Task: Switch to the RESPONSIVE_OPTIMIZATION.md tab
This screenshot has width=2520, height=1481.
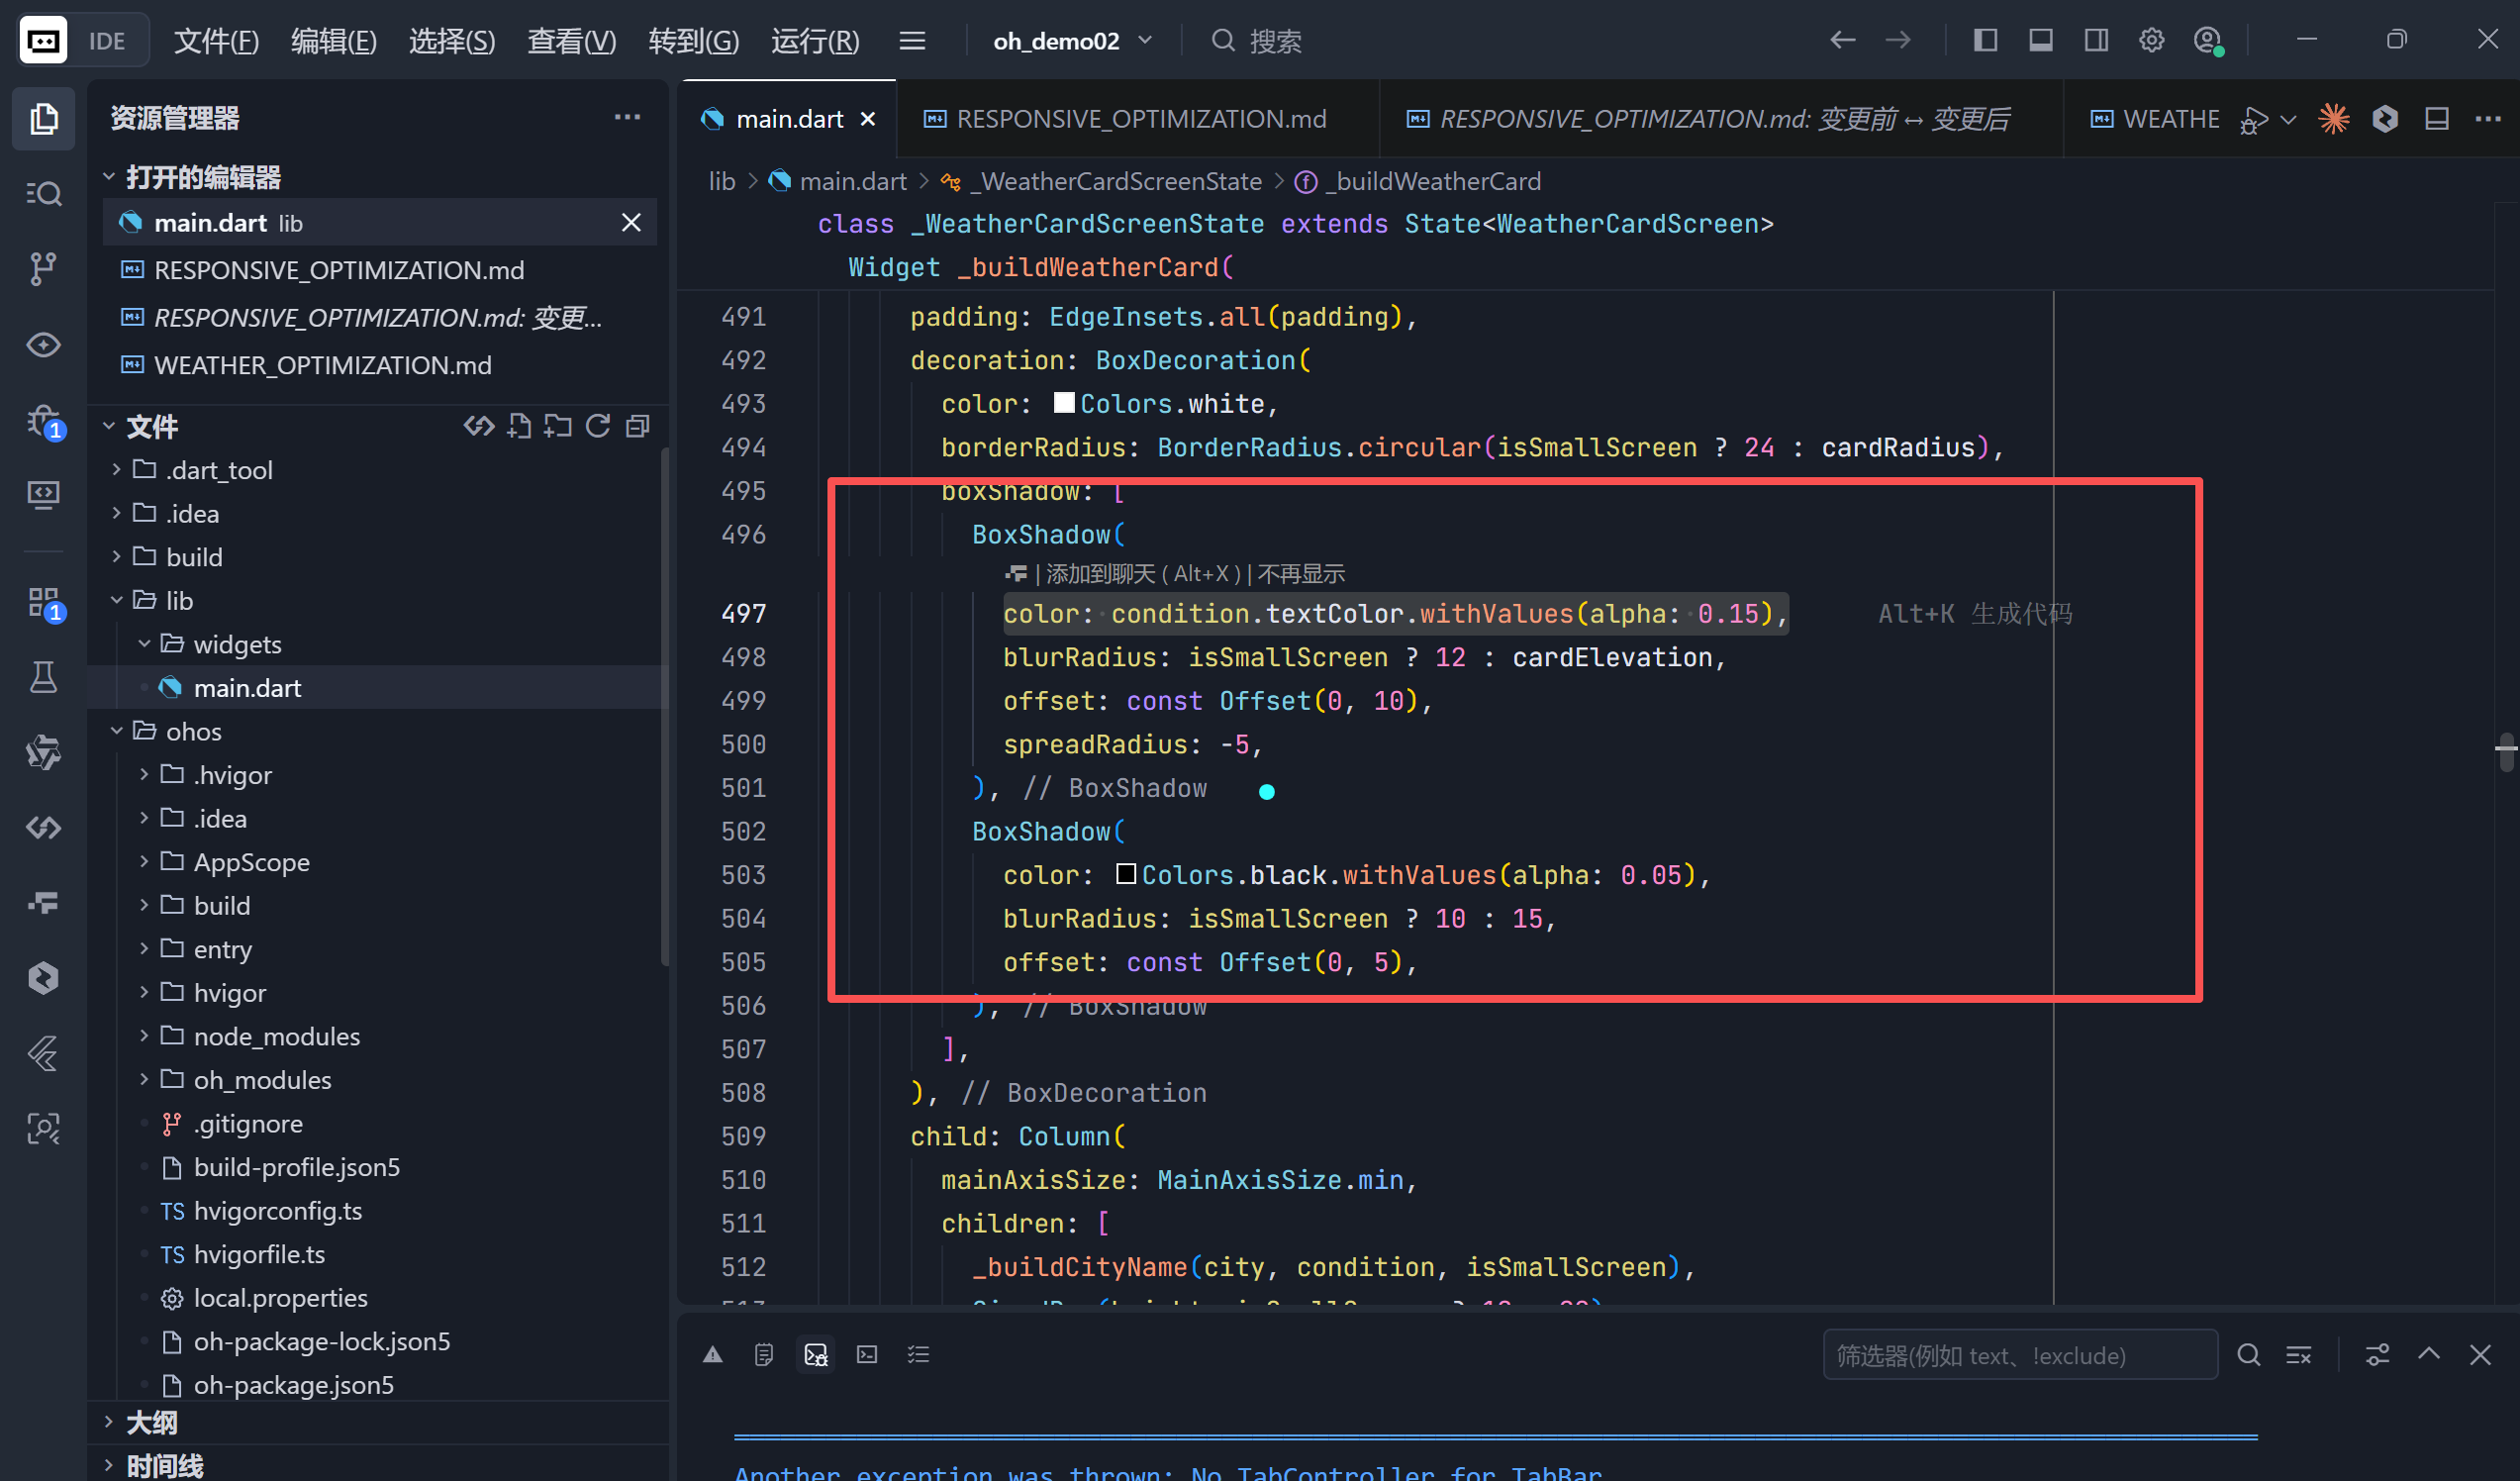Action: [1140, 119]
